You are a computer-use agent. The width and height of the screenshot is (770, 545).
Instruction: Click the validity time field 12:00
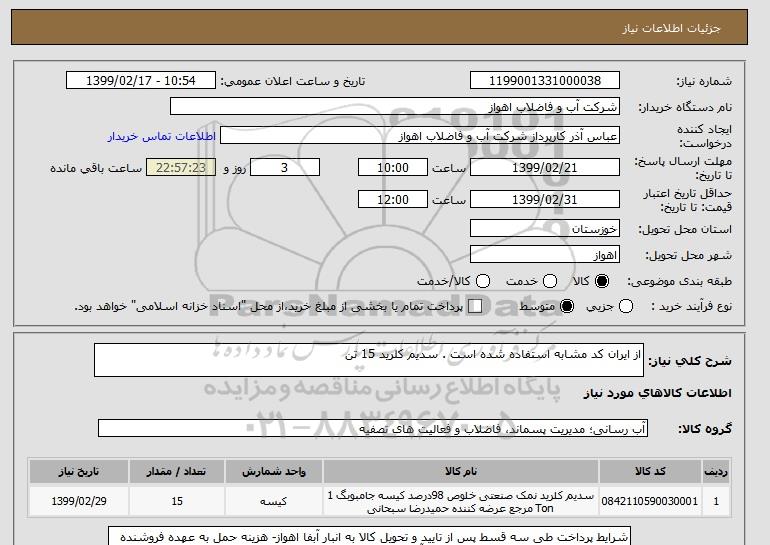tap(393, 199)
